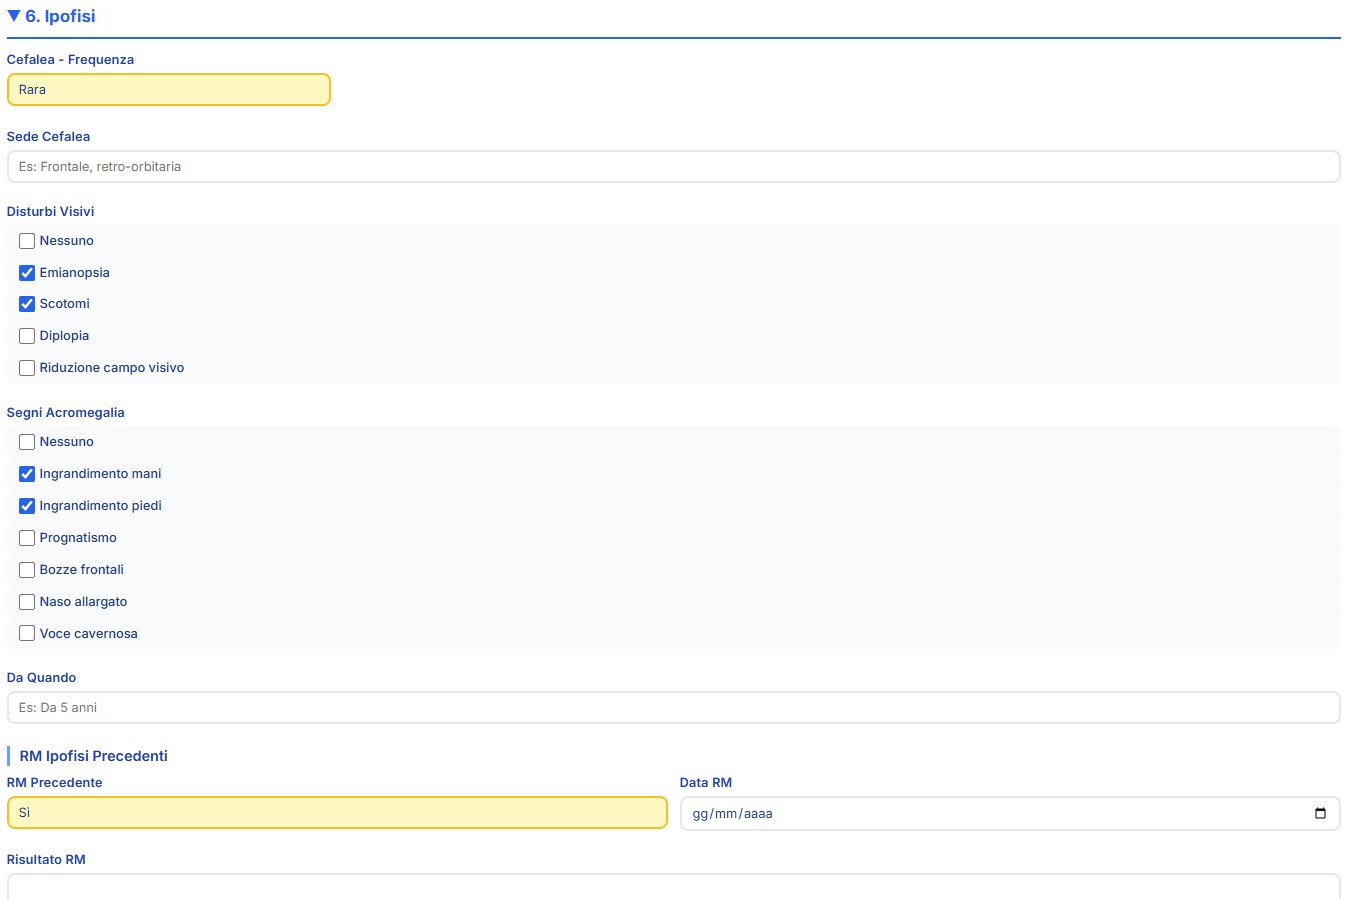Enable Bozze frontali checkbox
Image resolution: width=1350 pixels, height=899 pixels.
(27, 570)
